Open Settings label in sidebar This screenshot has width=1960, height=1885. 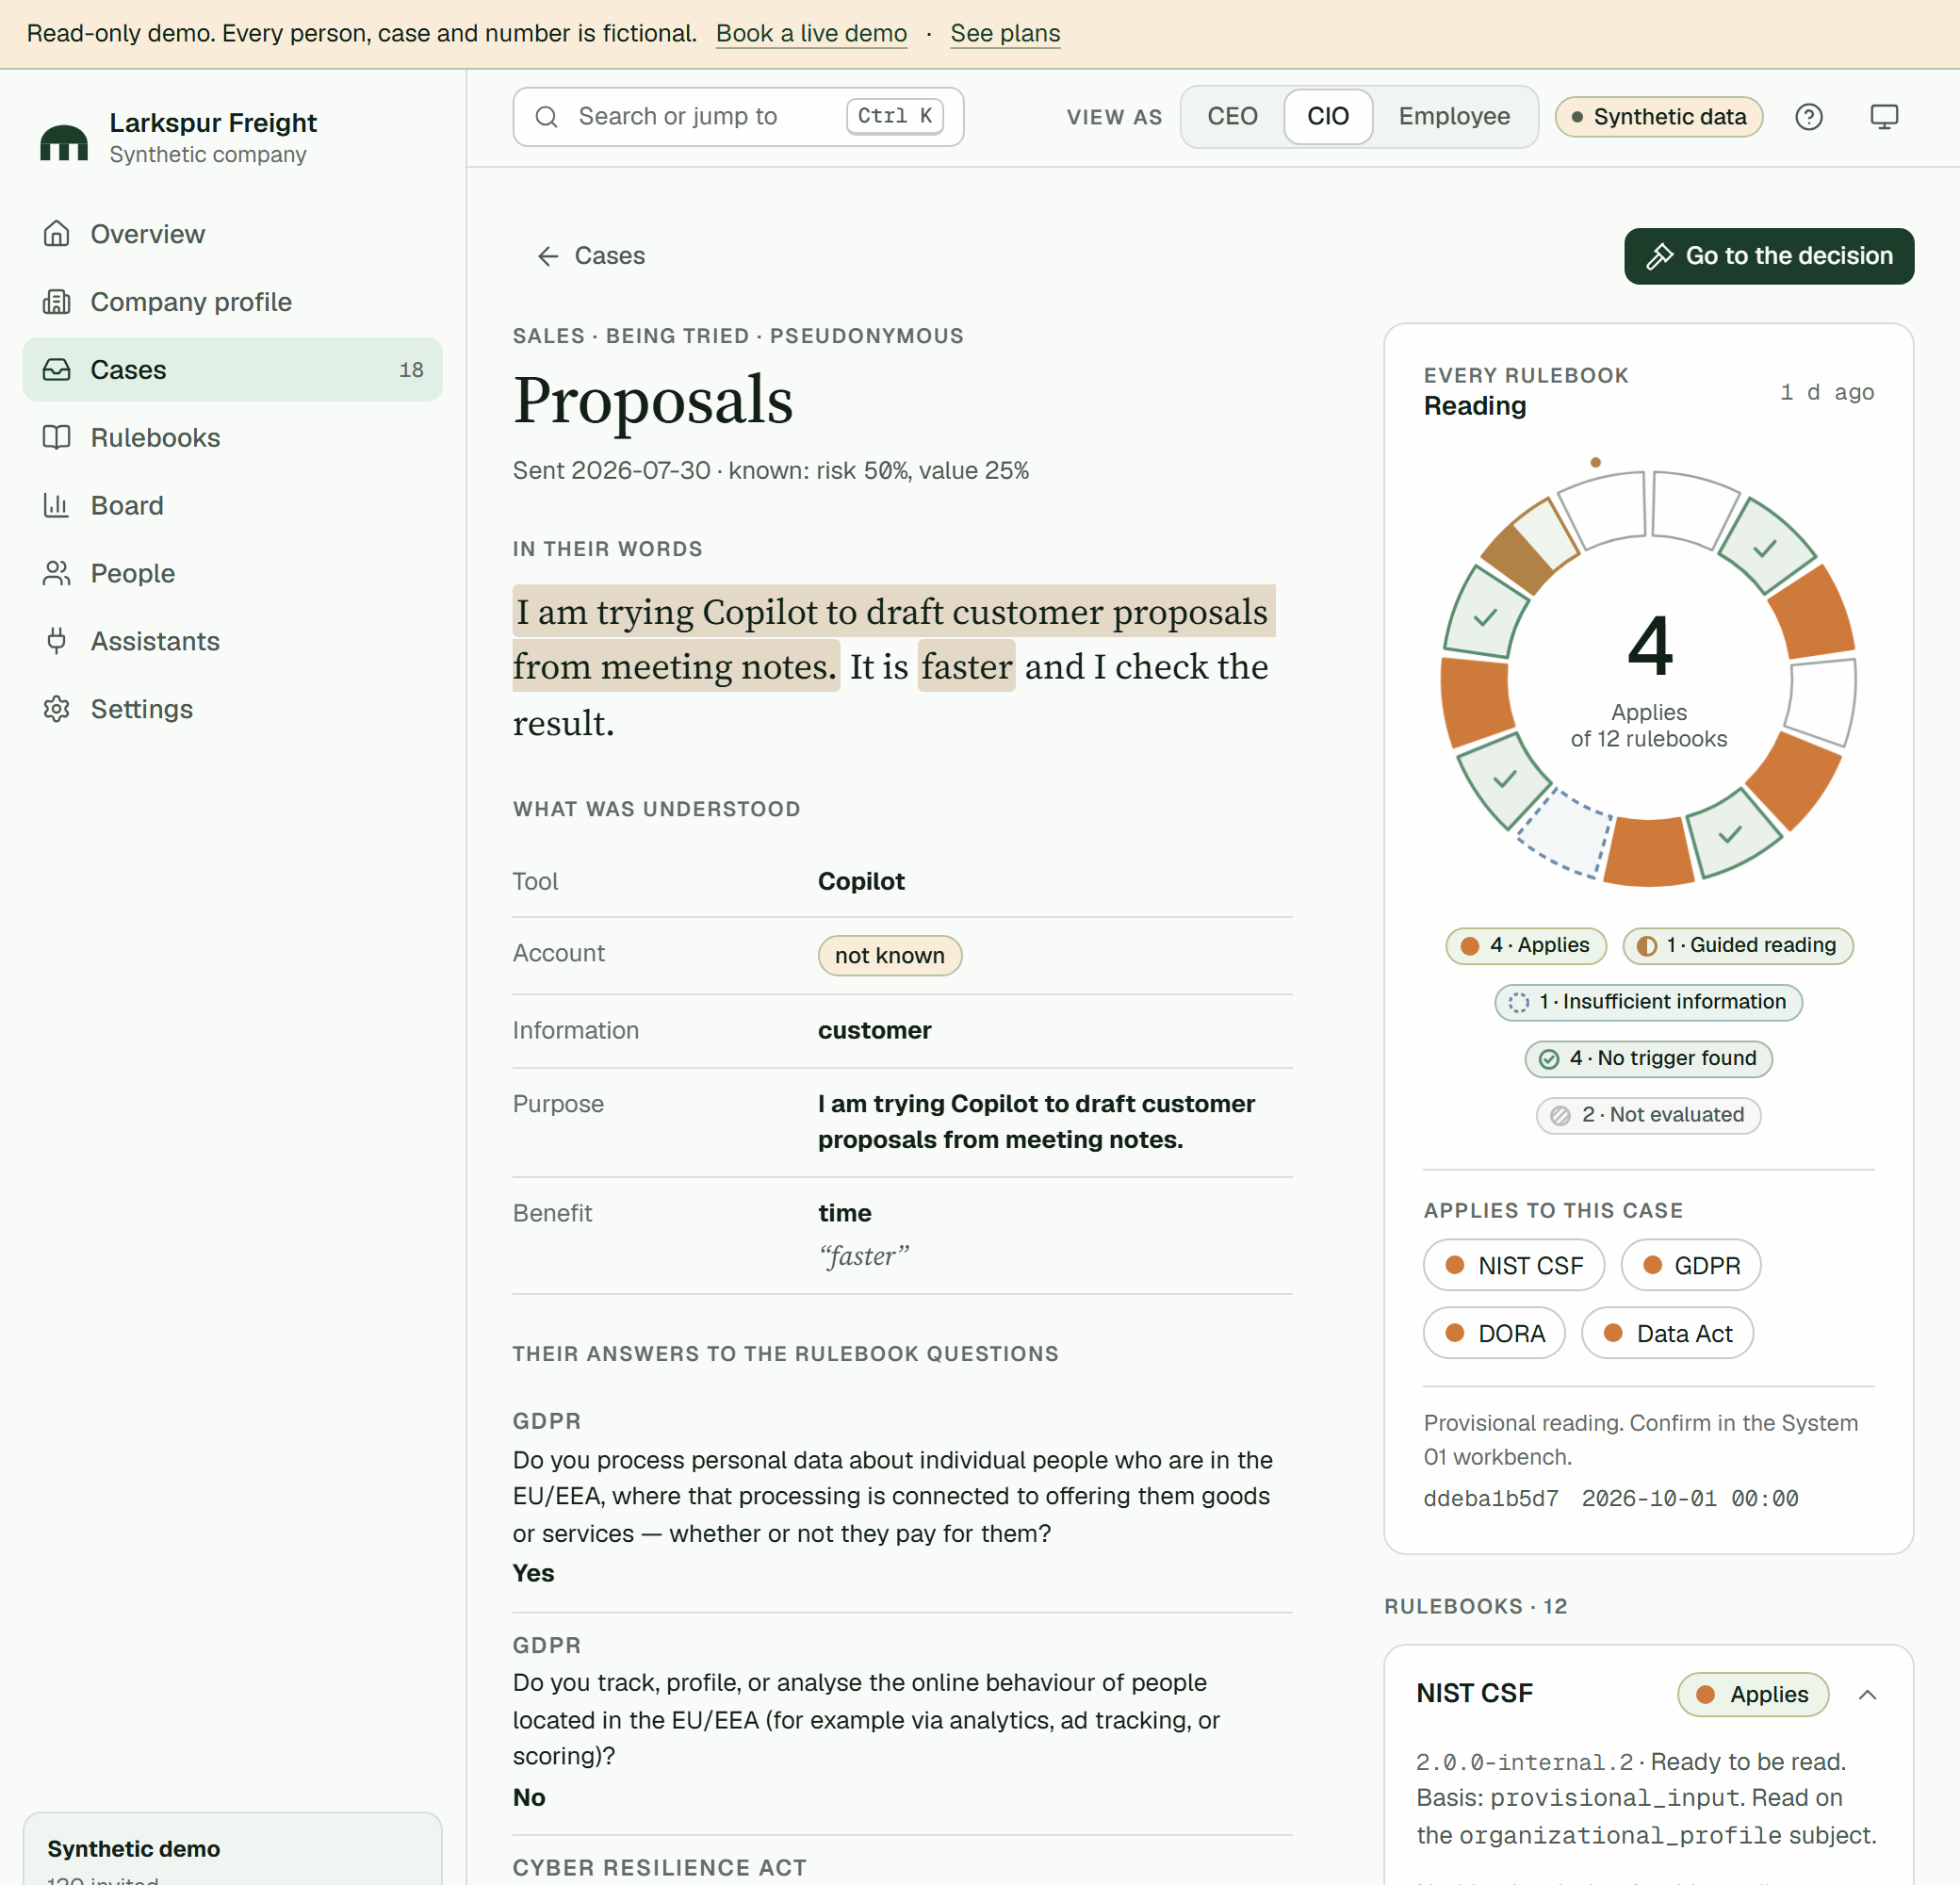[142, 709]
